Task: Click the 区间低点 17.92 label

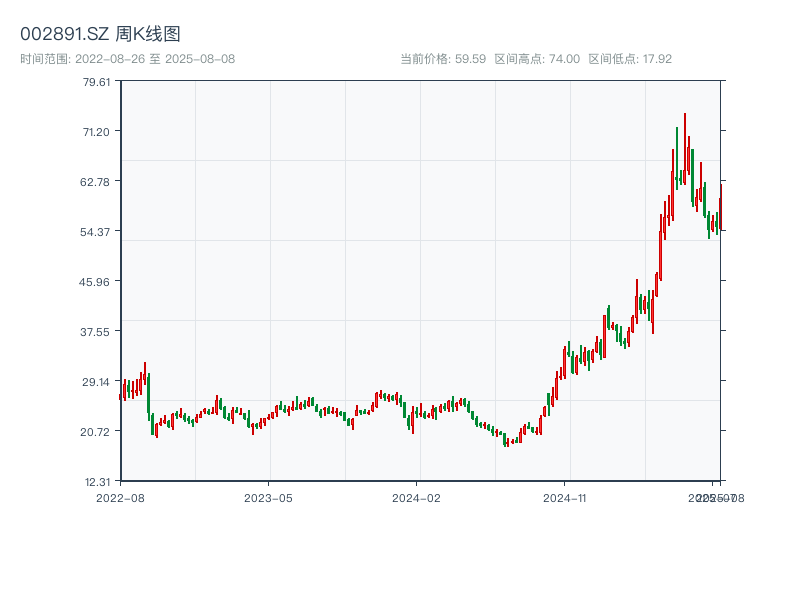Action: (x=630, y=59)
